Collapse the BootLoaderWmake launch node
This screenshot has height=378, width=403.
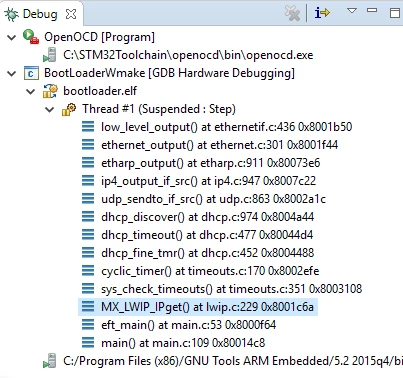[x=12, y=73]
